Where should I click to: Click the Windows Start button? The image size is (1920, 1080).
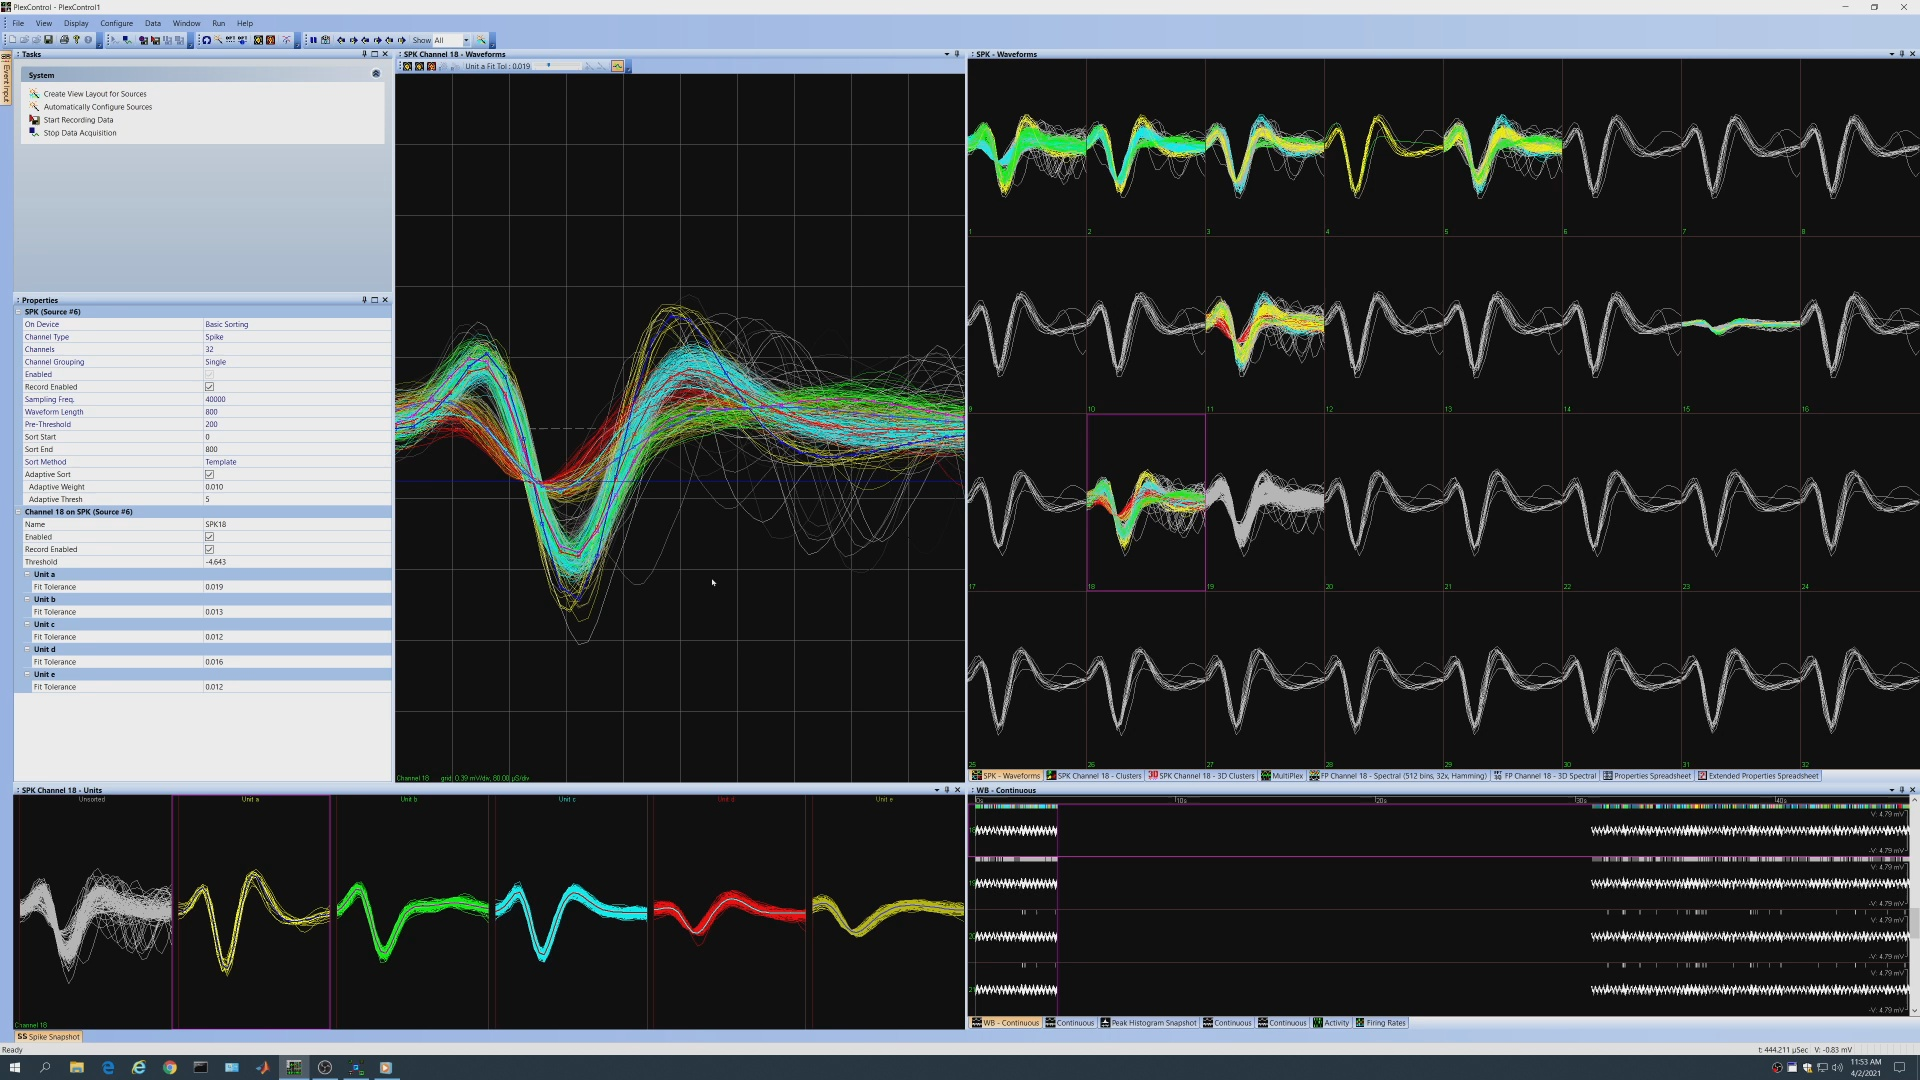coord(14,1067)
